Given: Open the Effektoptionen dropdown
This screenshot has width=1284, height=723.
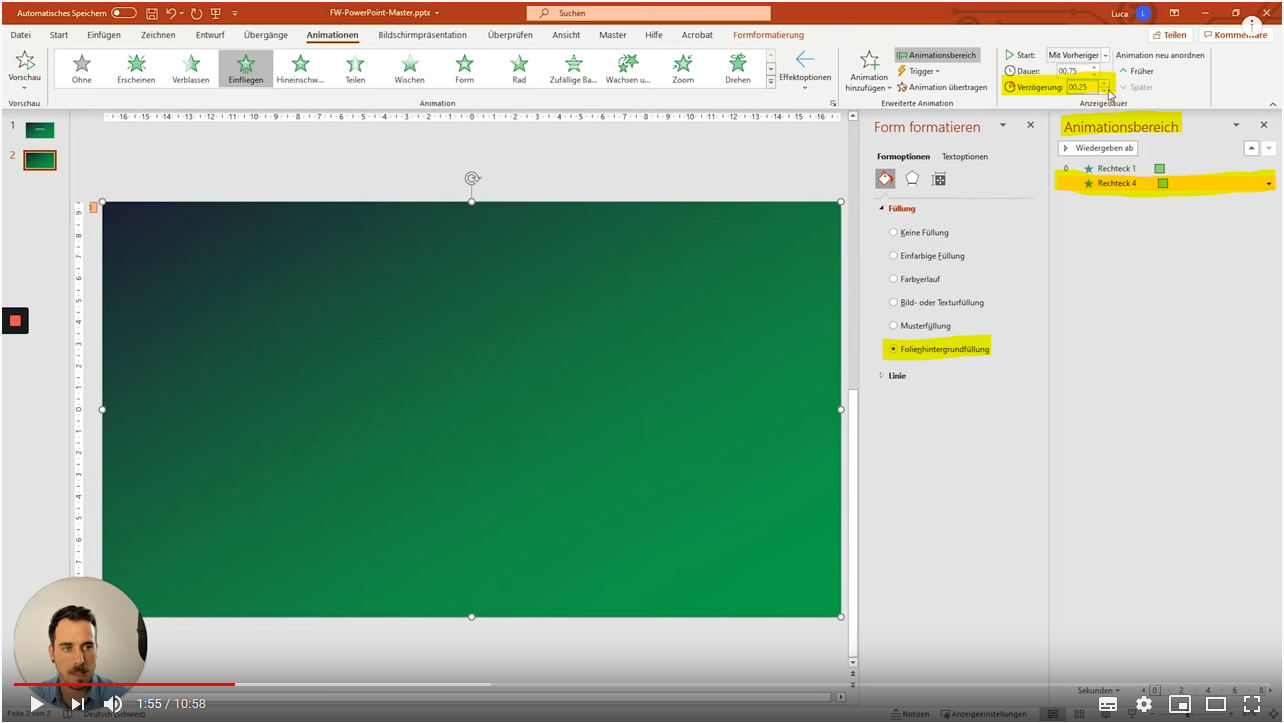Looking at the screenshot, I should click(805, 70).
